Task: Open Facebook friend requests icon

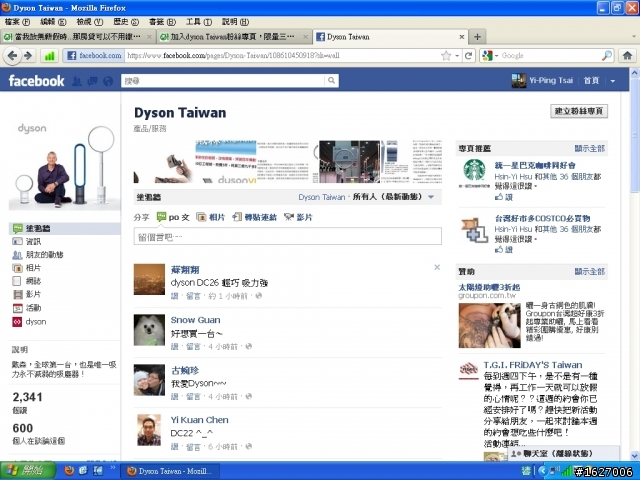Action: click(x=77, y=81)
